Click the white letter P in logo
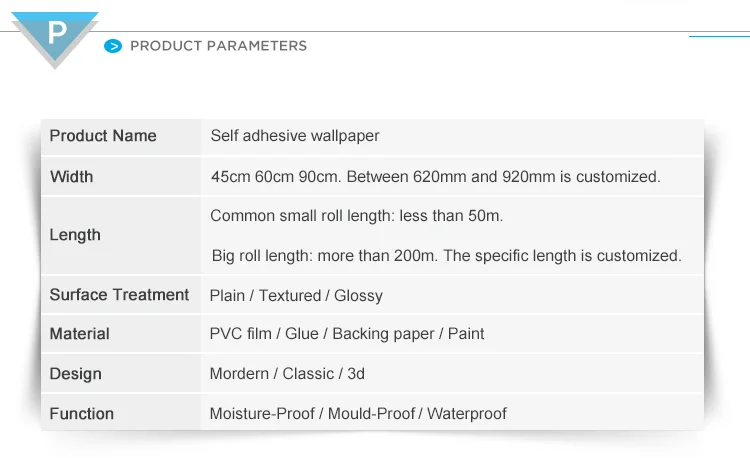 coord(57,33)
